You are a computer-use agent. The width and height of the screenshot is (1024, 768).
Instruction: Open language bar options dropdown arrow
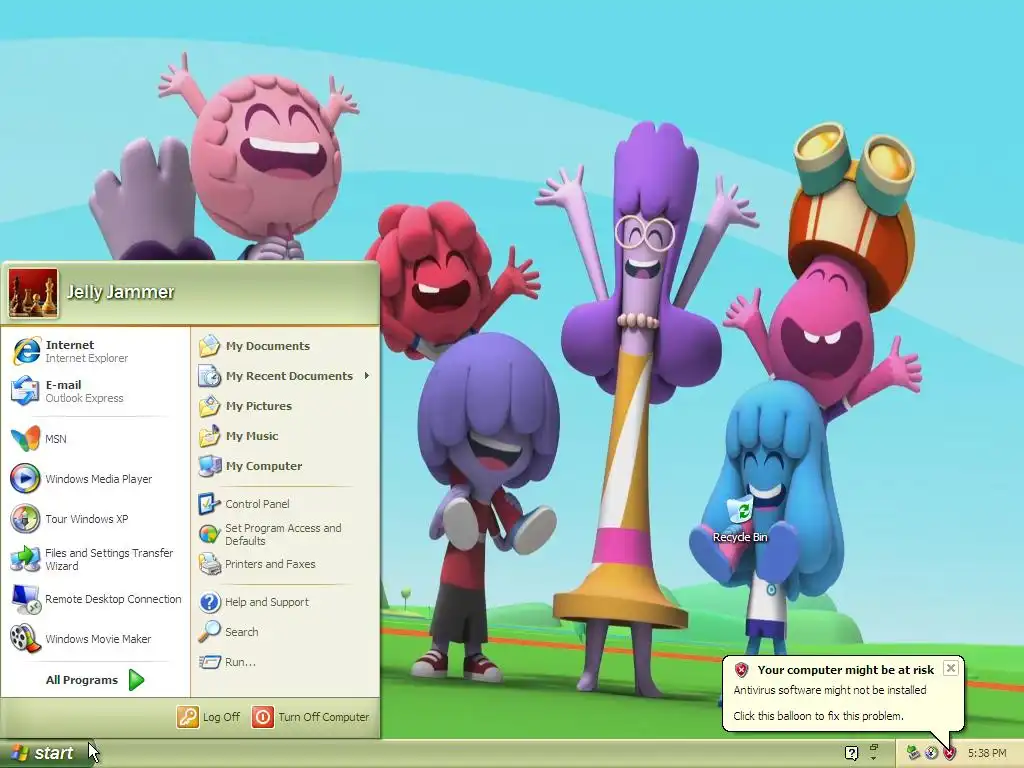(874, 759)
